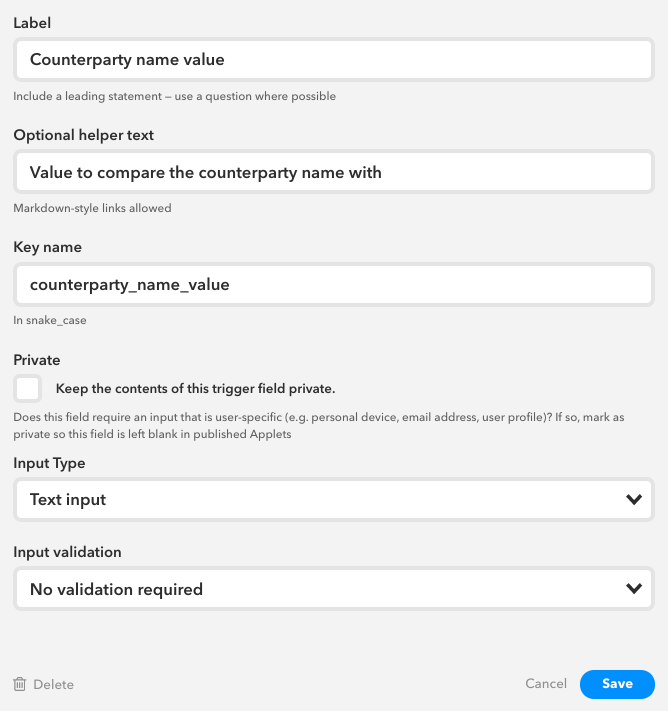The height and width of the screenshot is (711, 668).
Task: Tick the Private checkbox
Action: coord(28,389)
